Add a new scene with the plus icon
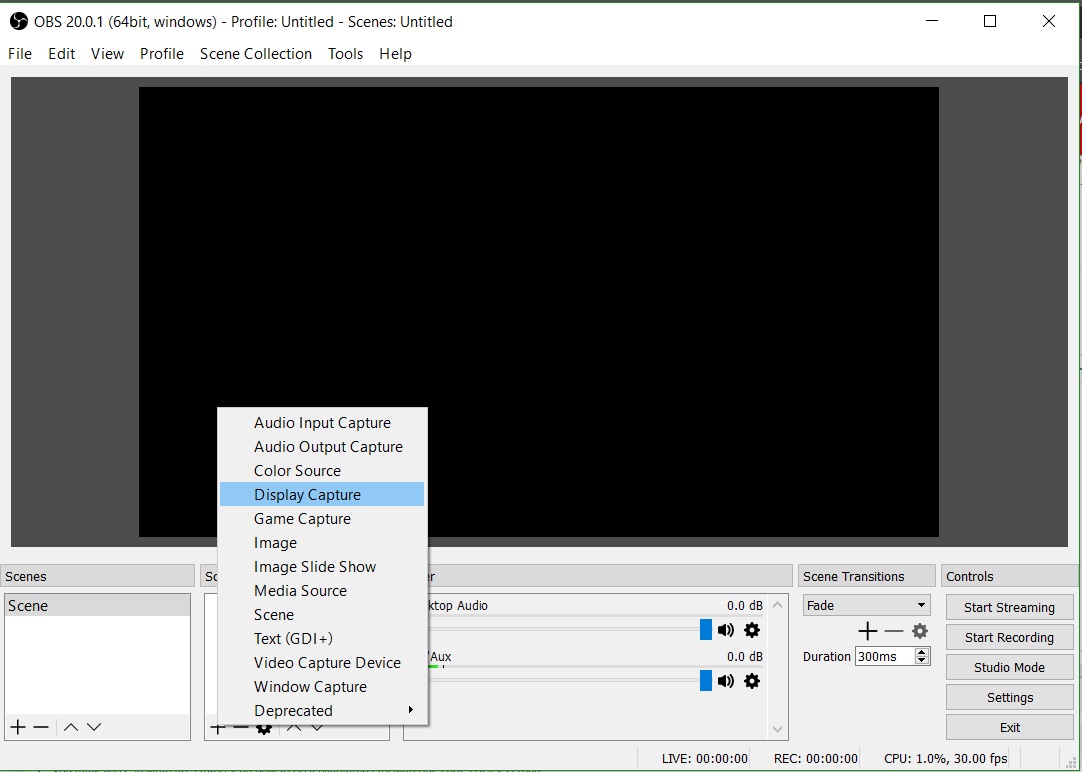The image size is (1082, 772). tap(16, 727)
